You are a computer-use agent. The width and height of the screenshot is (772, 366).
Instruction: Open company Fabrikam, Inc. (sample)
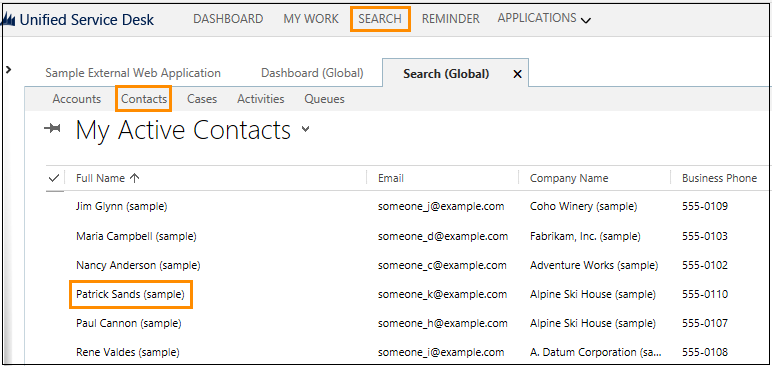585,236
